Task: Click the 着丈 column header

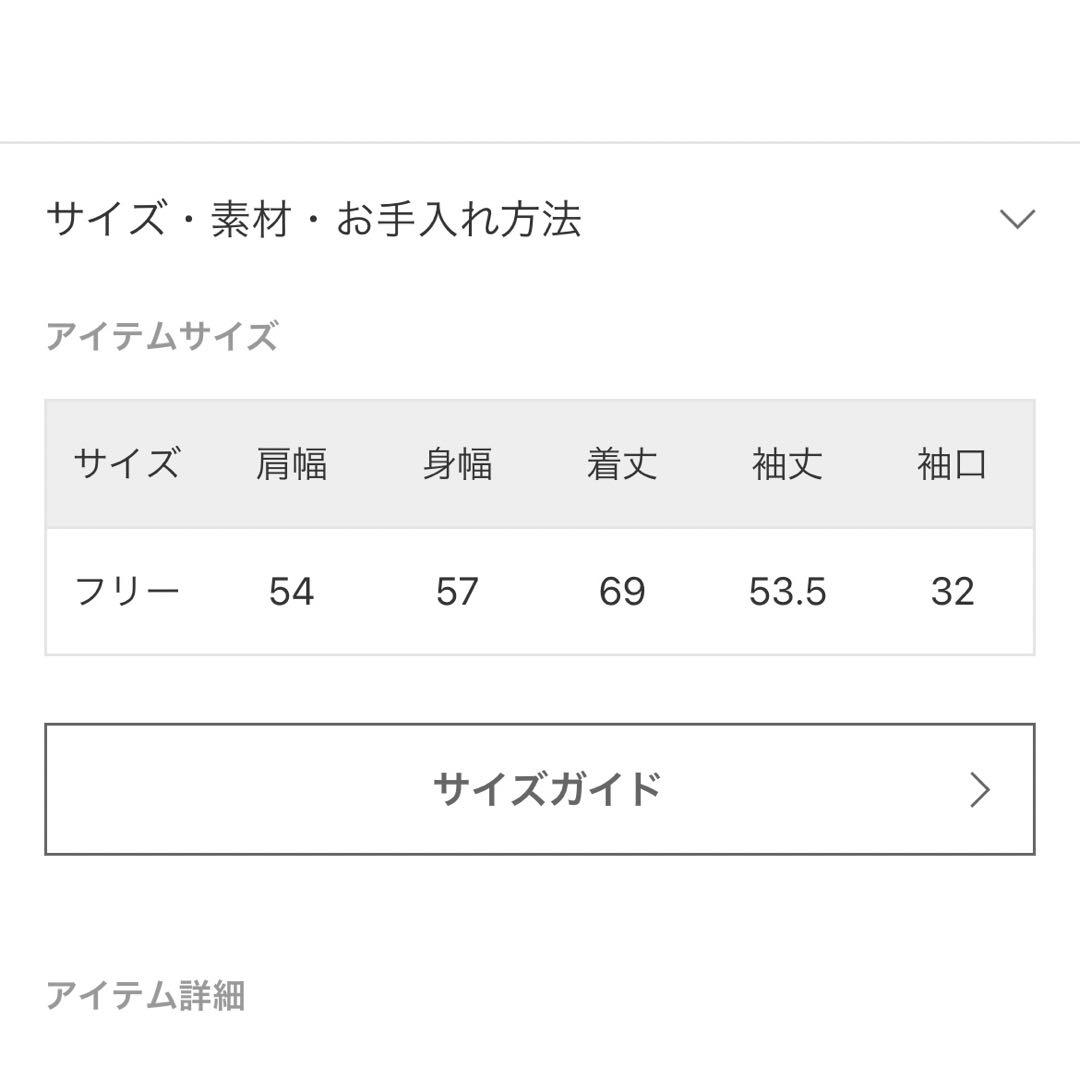Action: click(622, 464)
